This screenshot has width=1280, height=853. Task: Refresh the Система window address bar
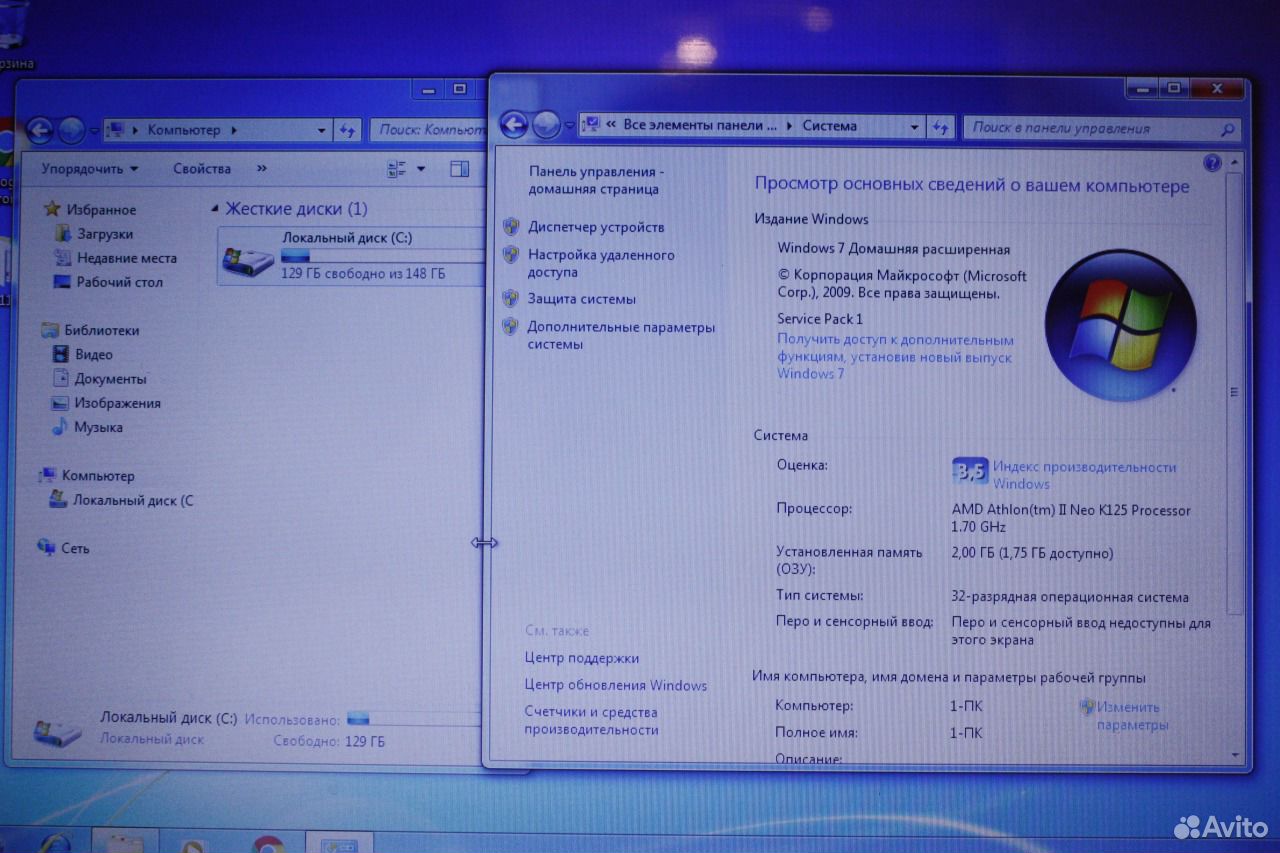[940, 127]
